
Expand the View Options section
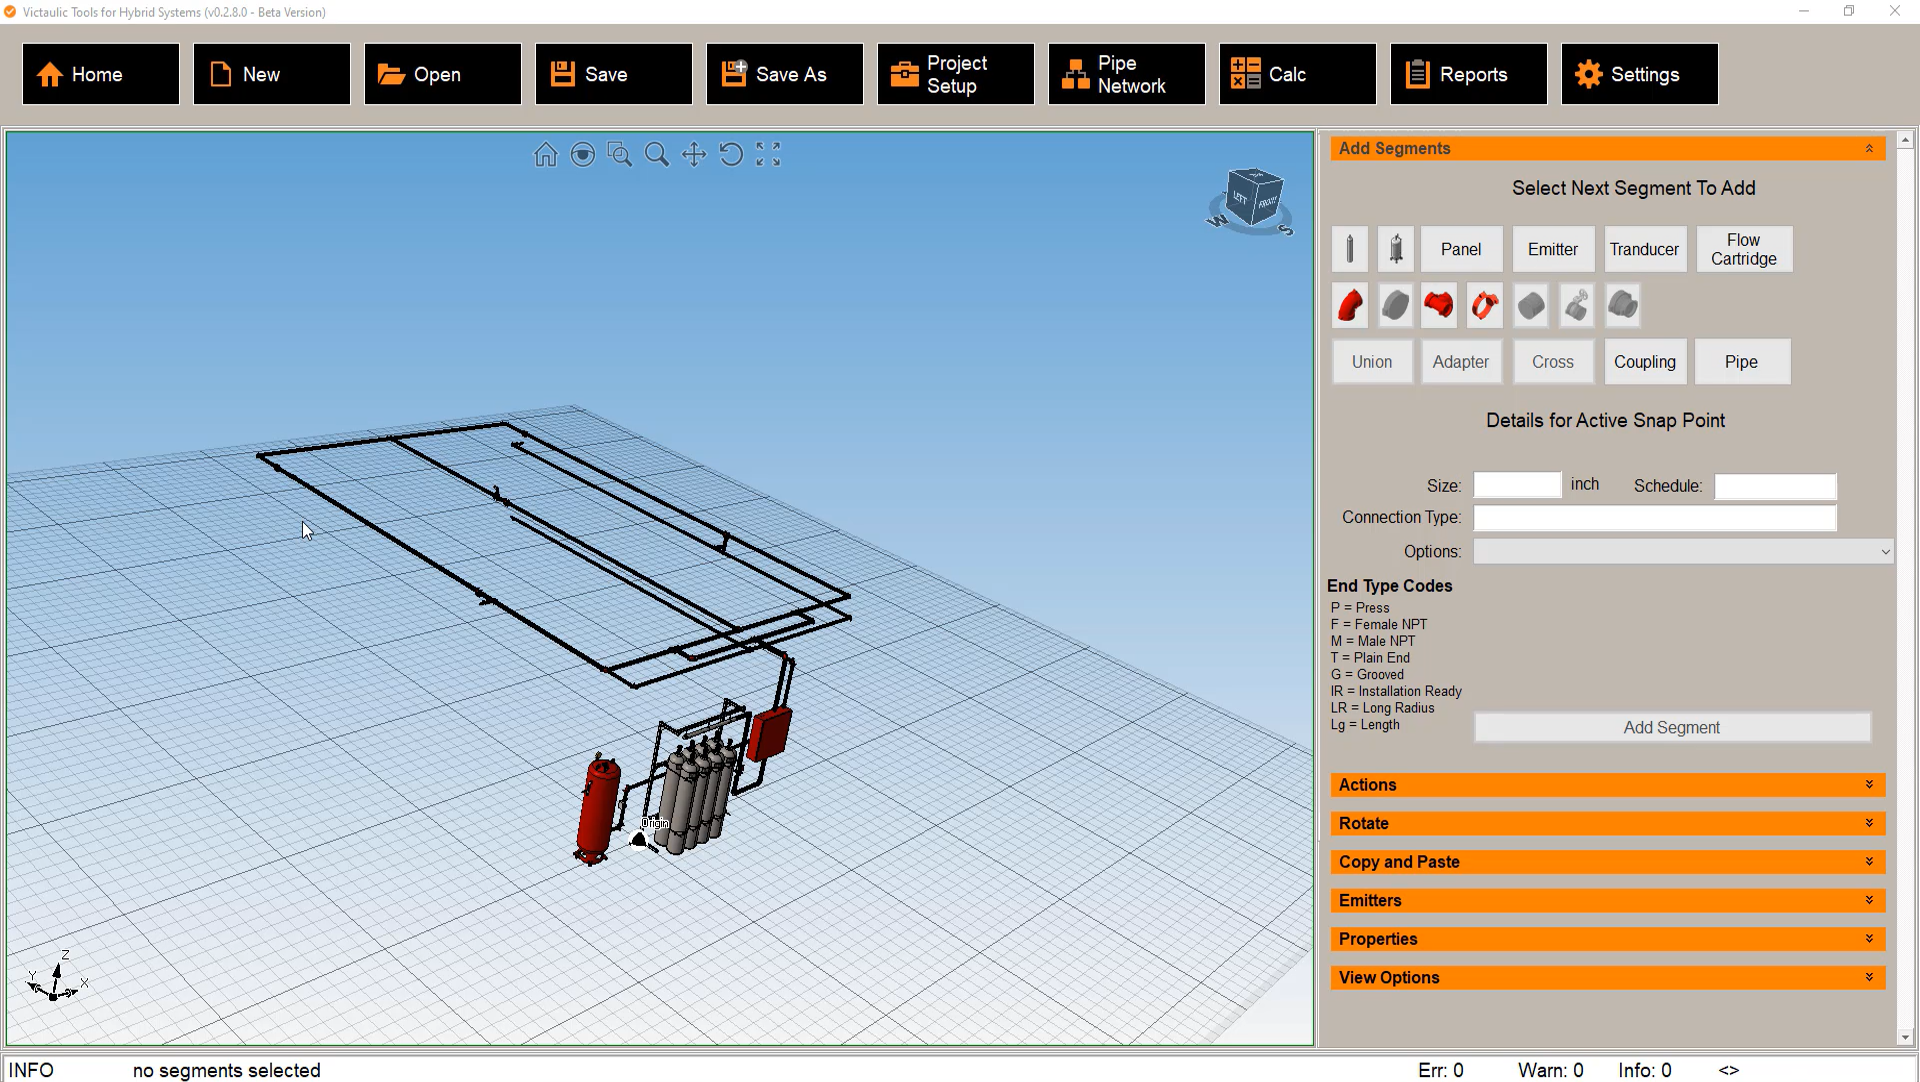tap(1607, 978)
